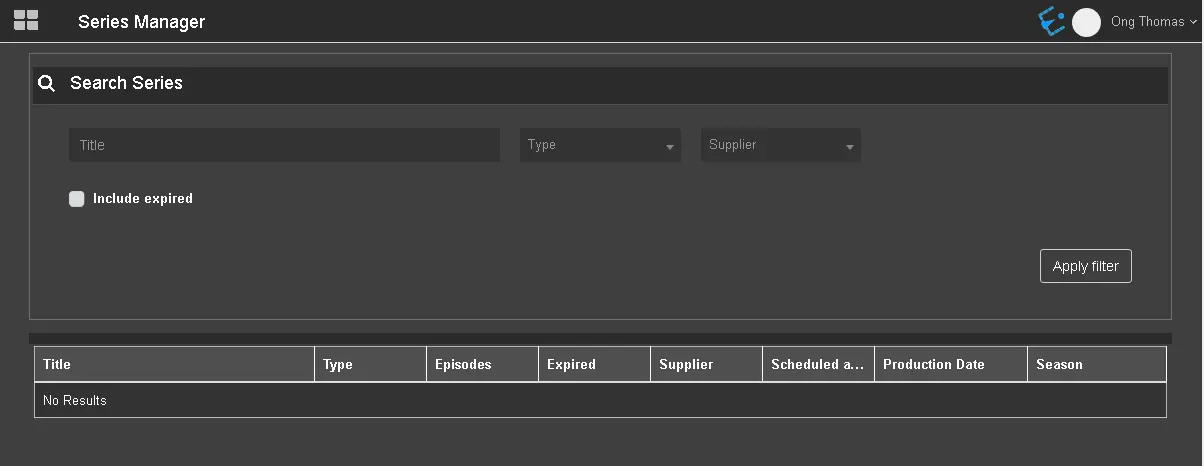Open the app grid menu icon

click(26, 20)
